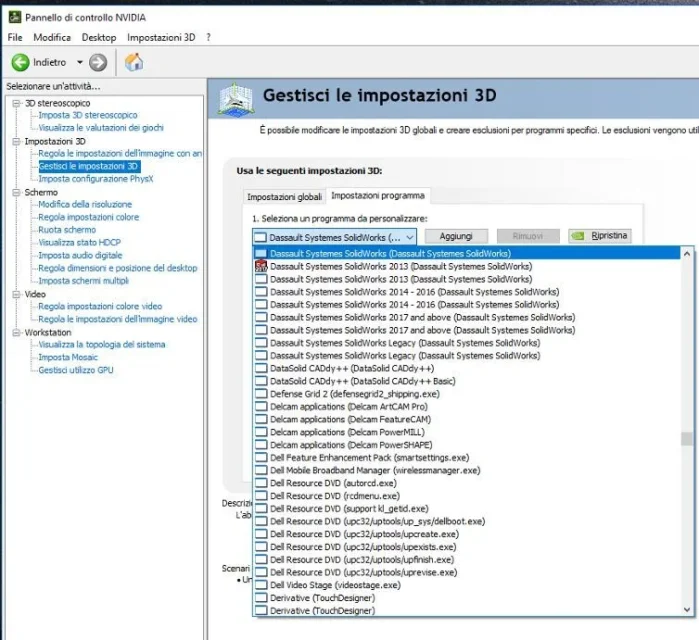This screenshot has height=640, width=699.
Task: Open the Indietro history dropdown arrow
Action: [80, 62]
